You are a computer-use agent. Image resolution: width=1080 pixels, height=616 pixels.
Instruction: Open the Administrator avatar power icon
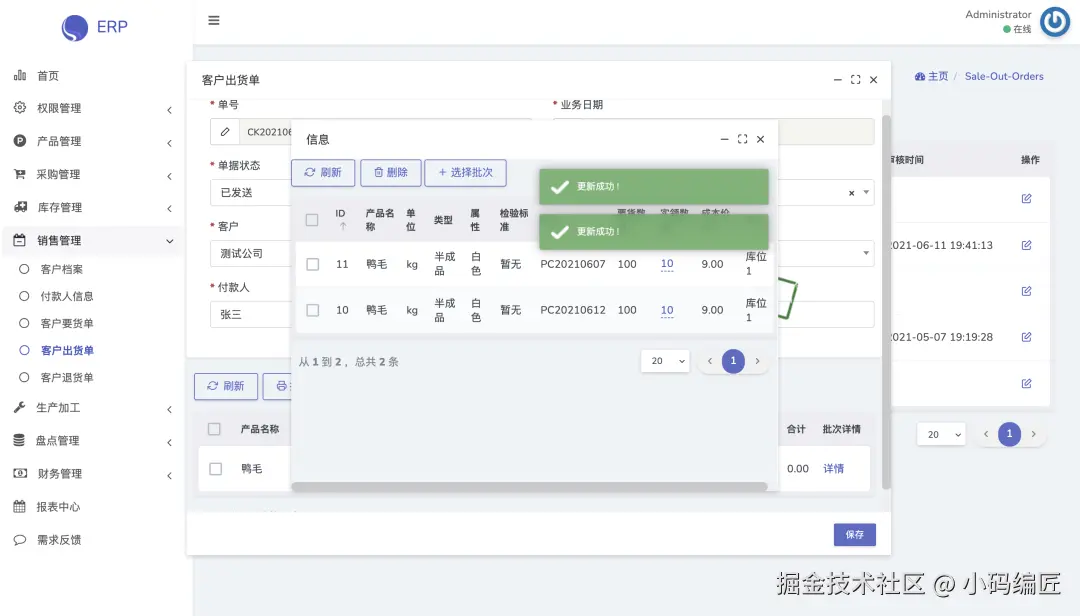coord(1055,22)
